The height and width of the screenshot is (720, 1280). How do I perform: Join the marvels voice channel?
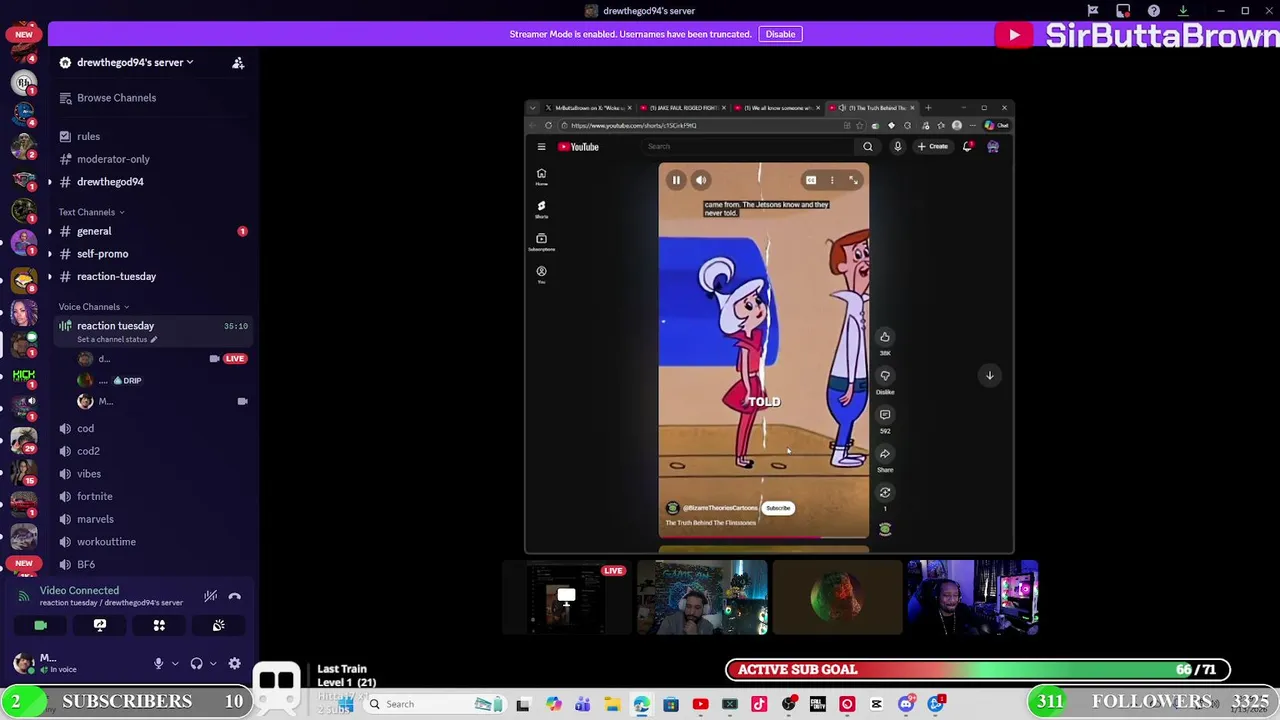95,519
